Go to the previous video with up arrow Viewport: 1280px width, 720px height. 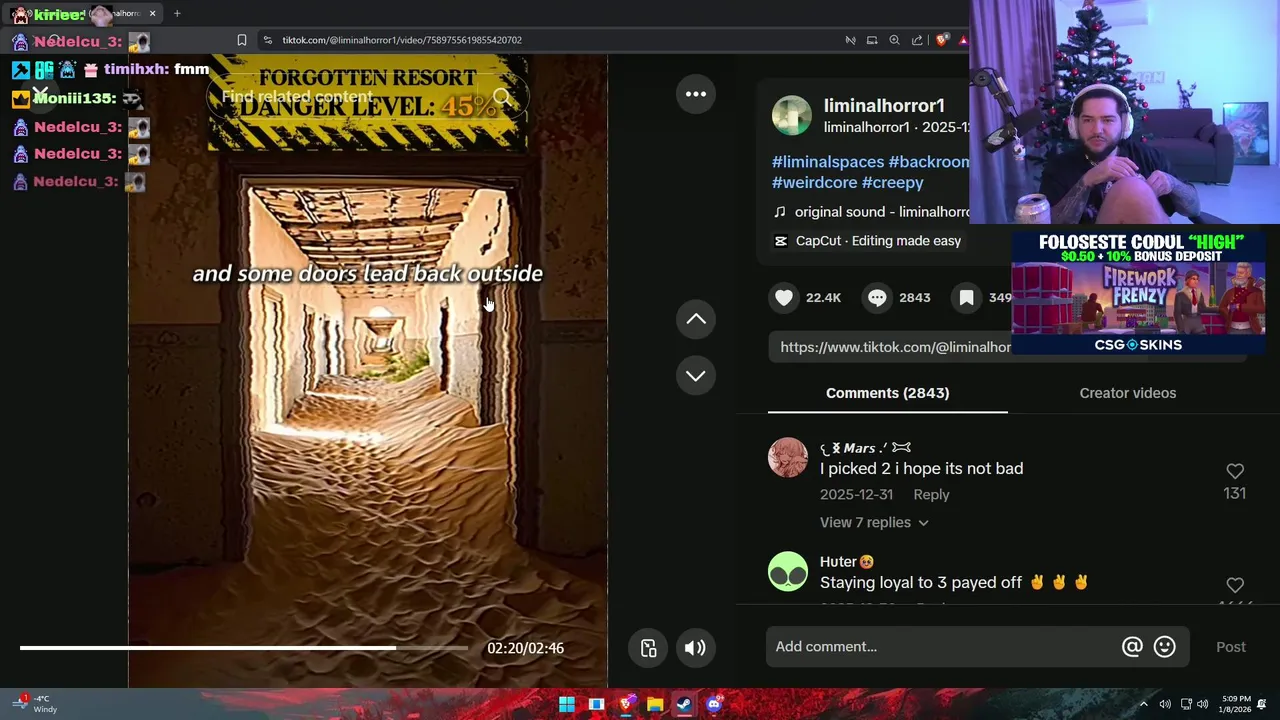pyautogui.click(x=696, y=319)
